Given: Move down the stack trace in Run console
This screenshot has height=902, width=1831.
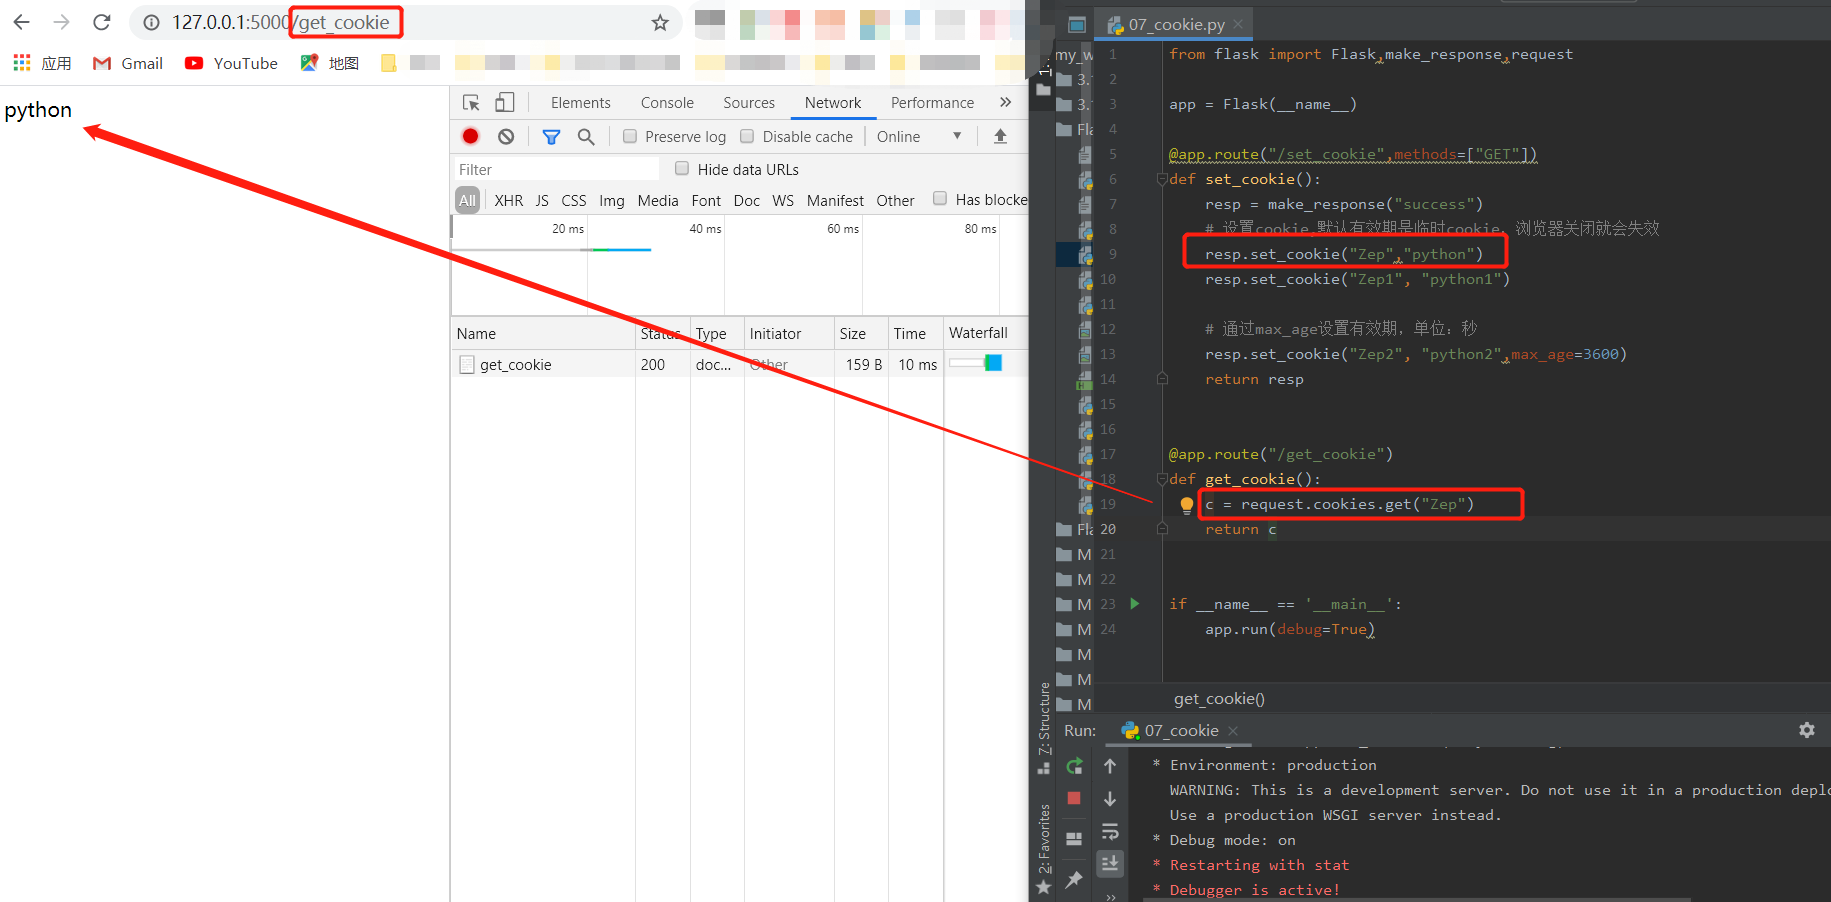Looking at the screenshot, I should point(1110,799).
